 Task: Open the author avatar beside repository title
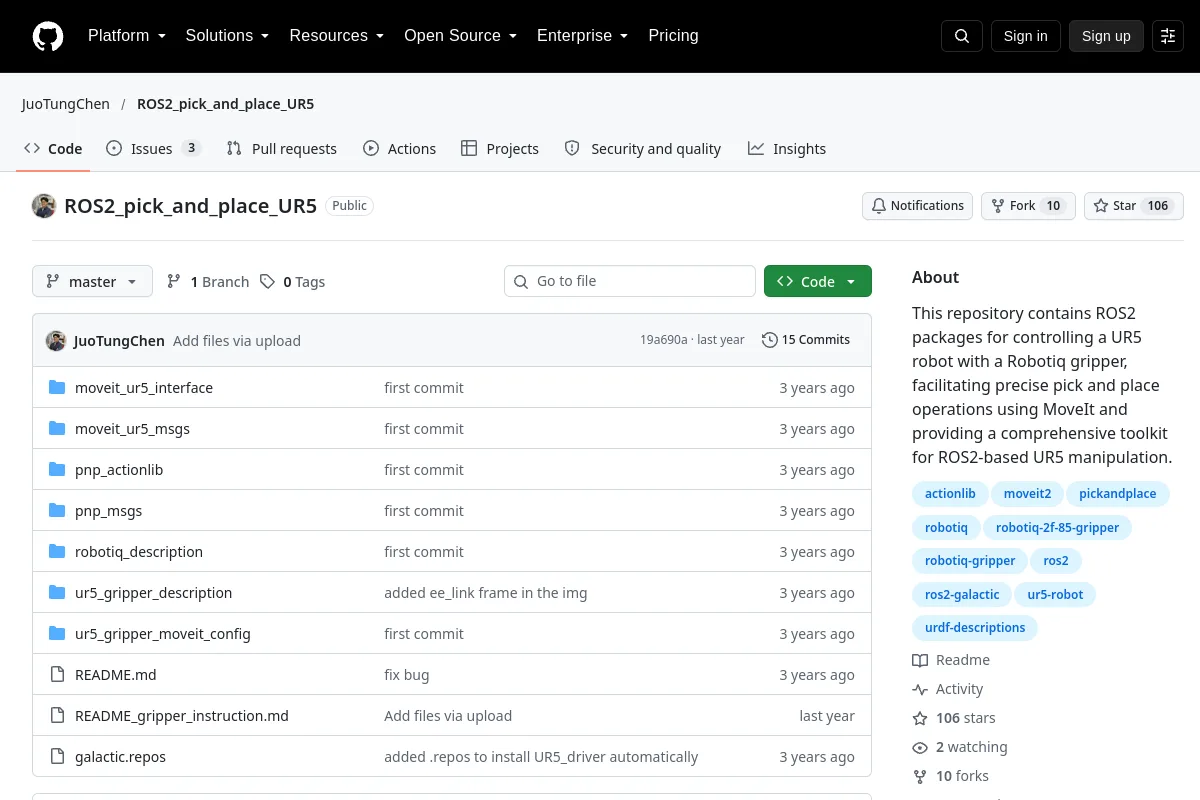point(44,206)
